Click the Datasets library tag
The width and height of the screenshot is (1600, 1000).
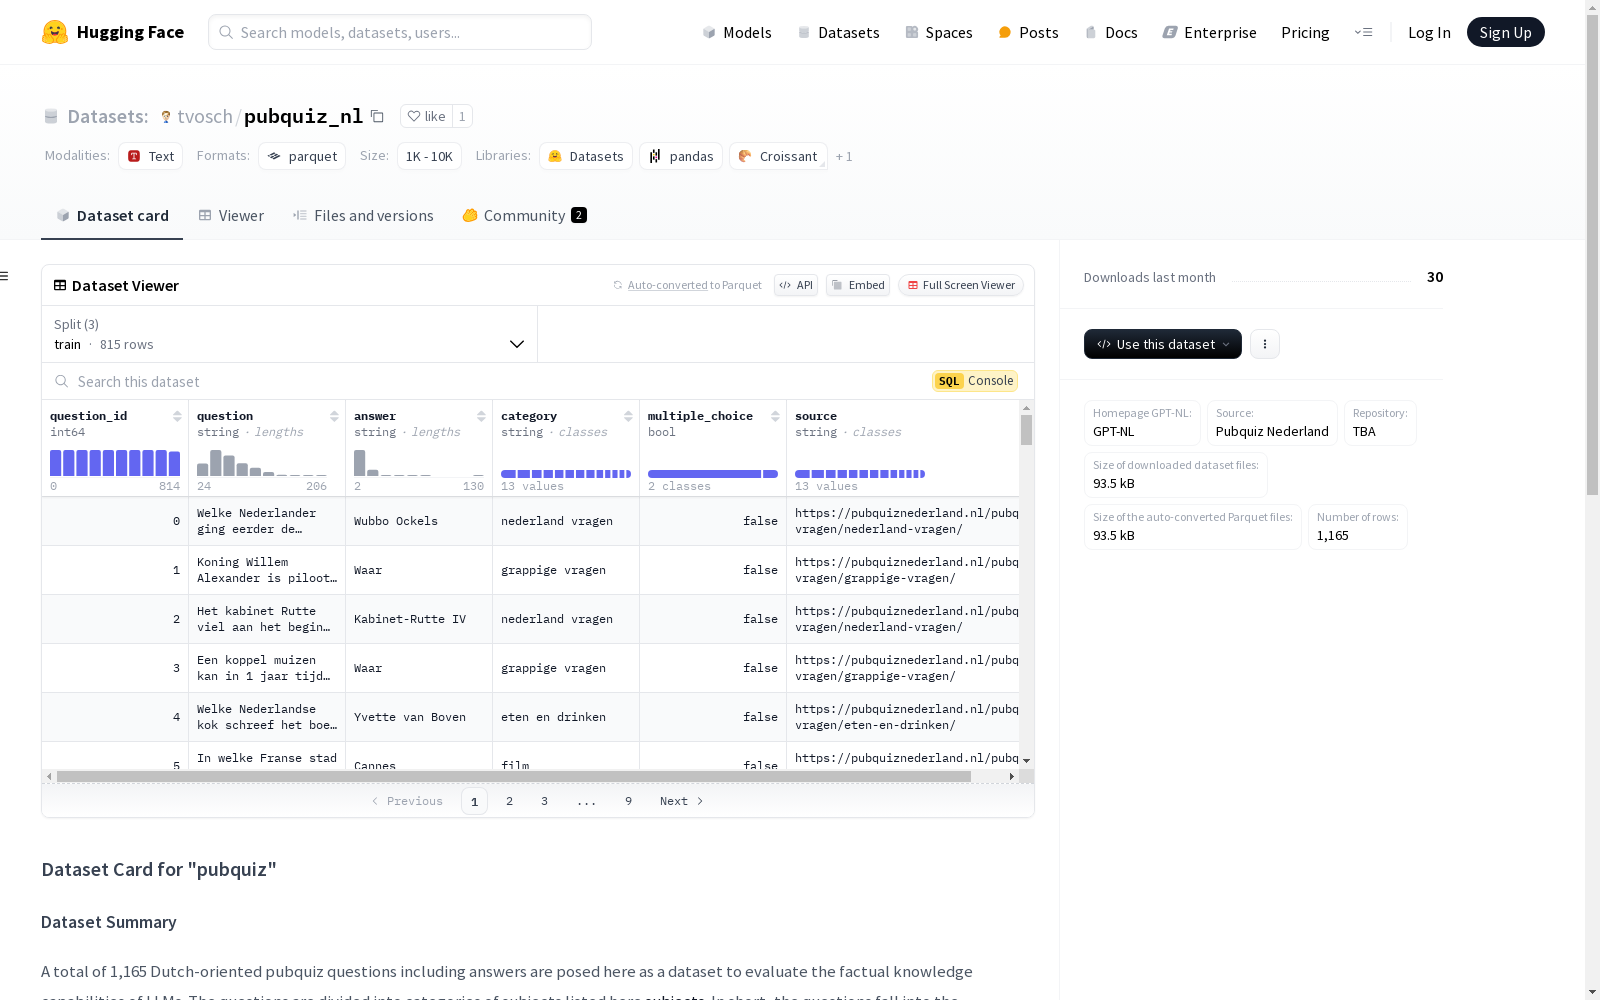click(x=586, y=156)
